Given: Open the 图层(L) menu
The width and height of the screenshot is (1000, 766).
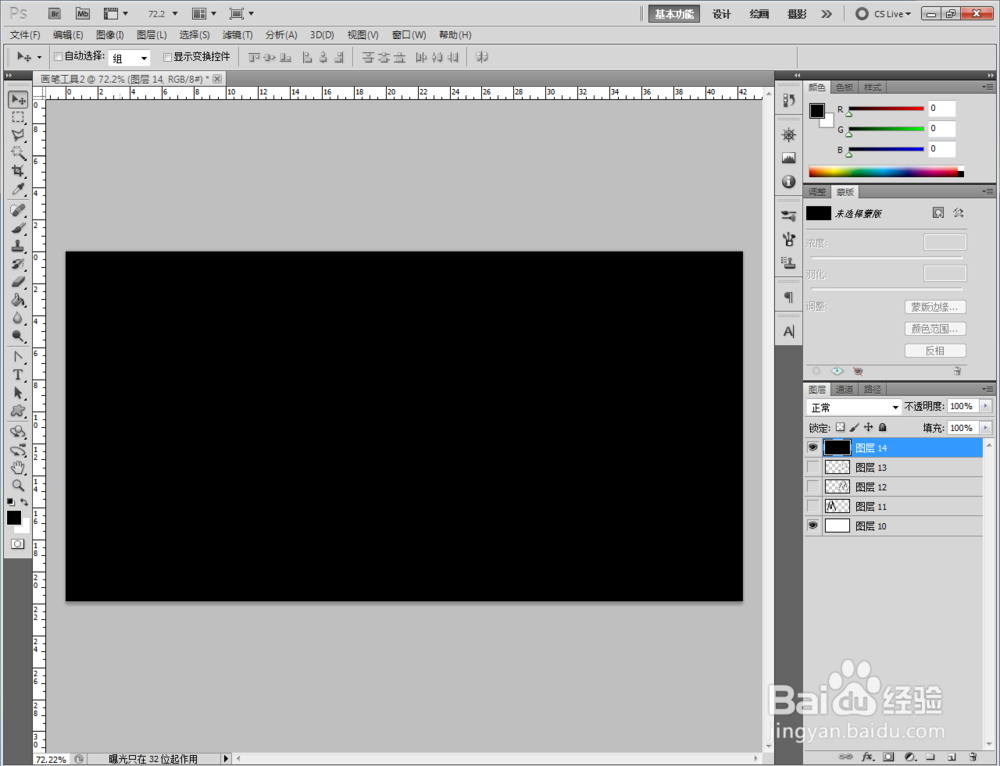Looking at the screenshot, I should [152, 35].
